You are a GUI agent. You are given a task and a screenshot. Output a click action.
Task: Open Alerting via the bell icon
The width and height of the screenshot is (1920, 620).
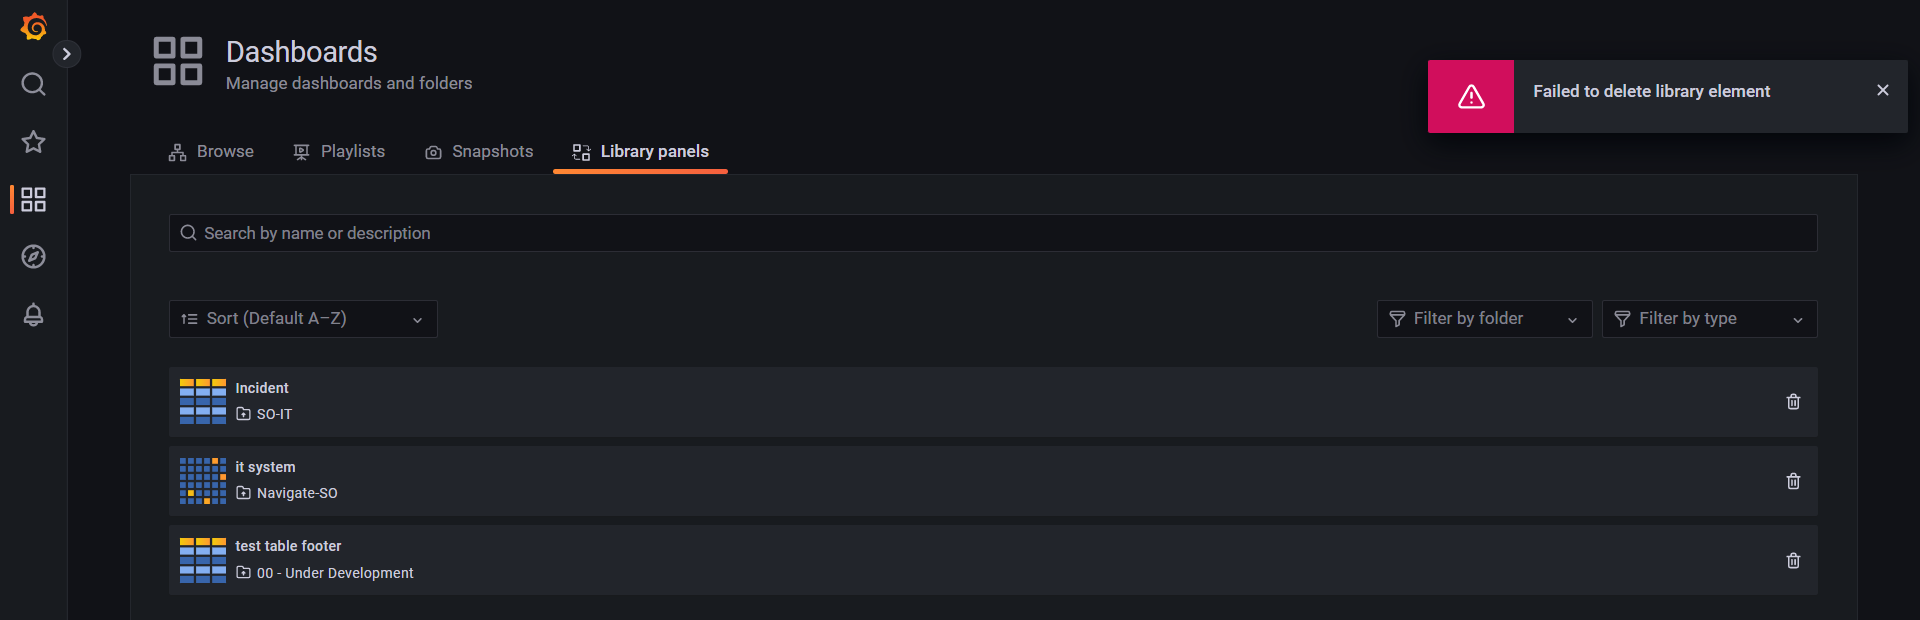(x=33, y=314)
